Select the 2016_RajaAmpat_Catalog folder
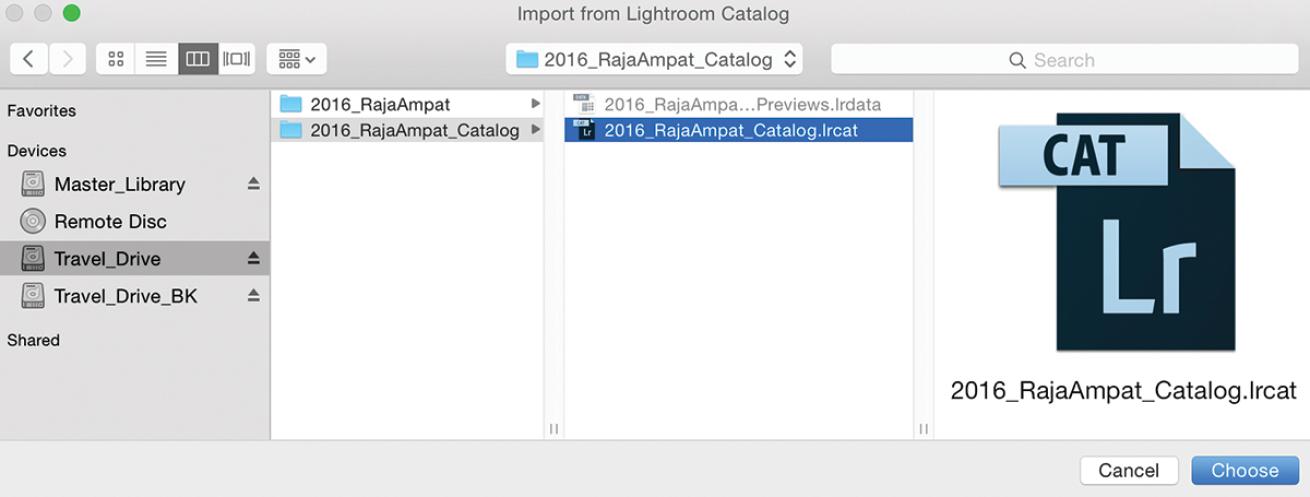This screenshot has height=497, width=1310. [x=414, y=130]
